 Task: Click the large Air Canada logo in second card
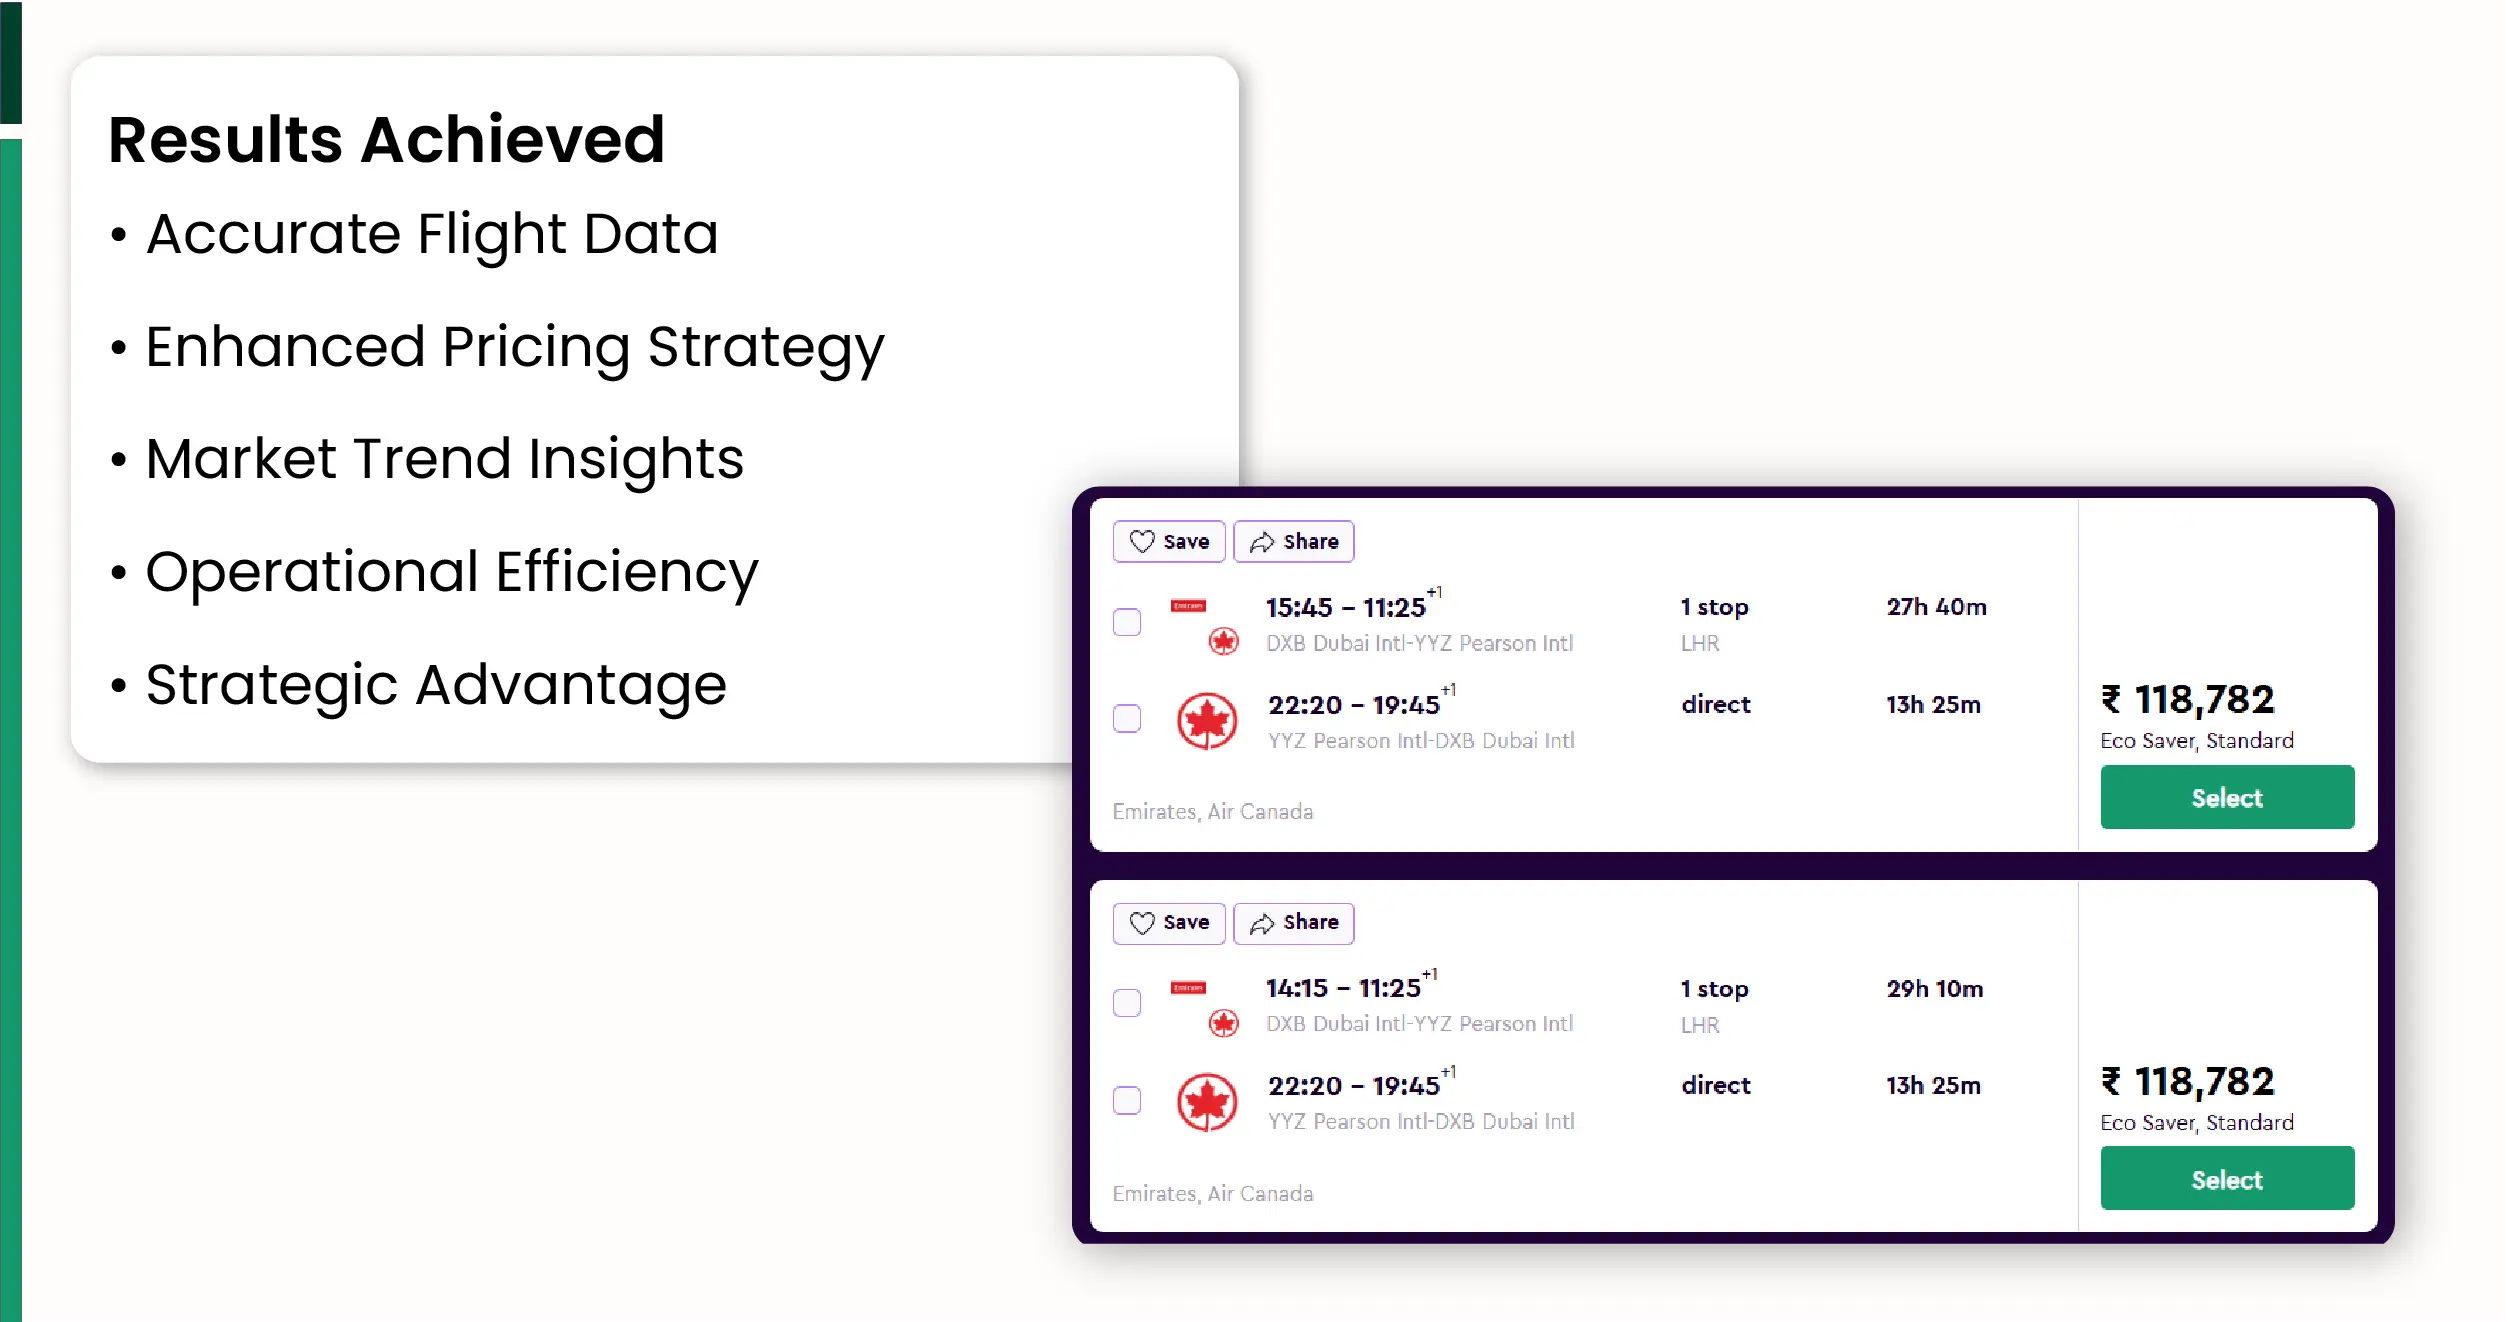[x=1206, y=1102]
